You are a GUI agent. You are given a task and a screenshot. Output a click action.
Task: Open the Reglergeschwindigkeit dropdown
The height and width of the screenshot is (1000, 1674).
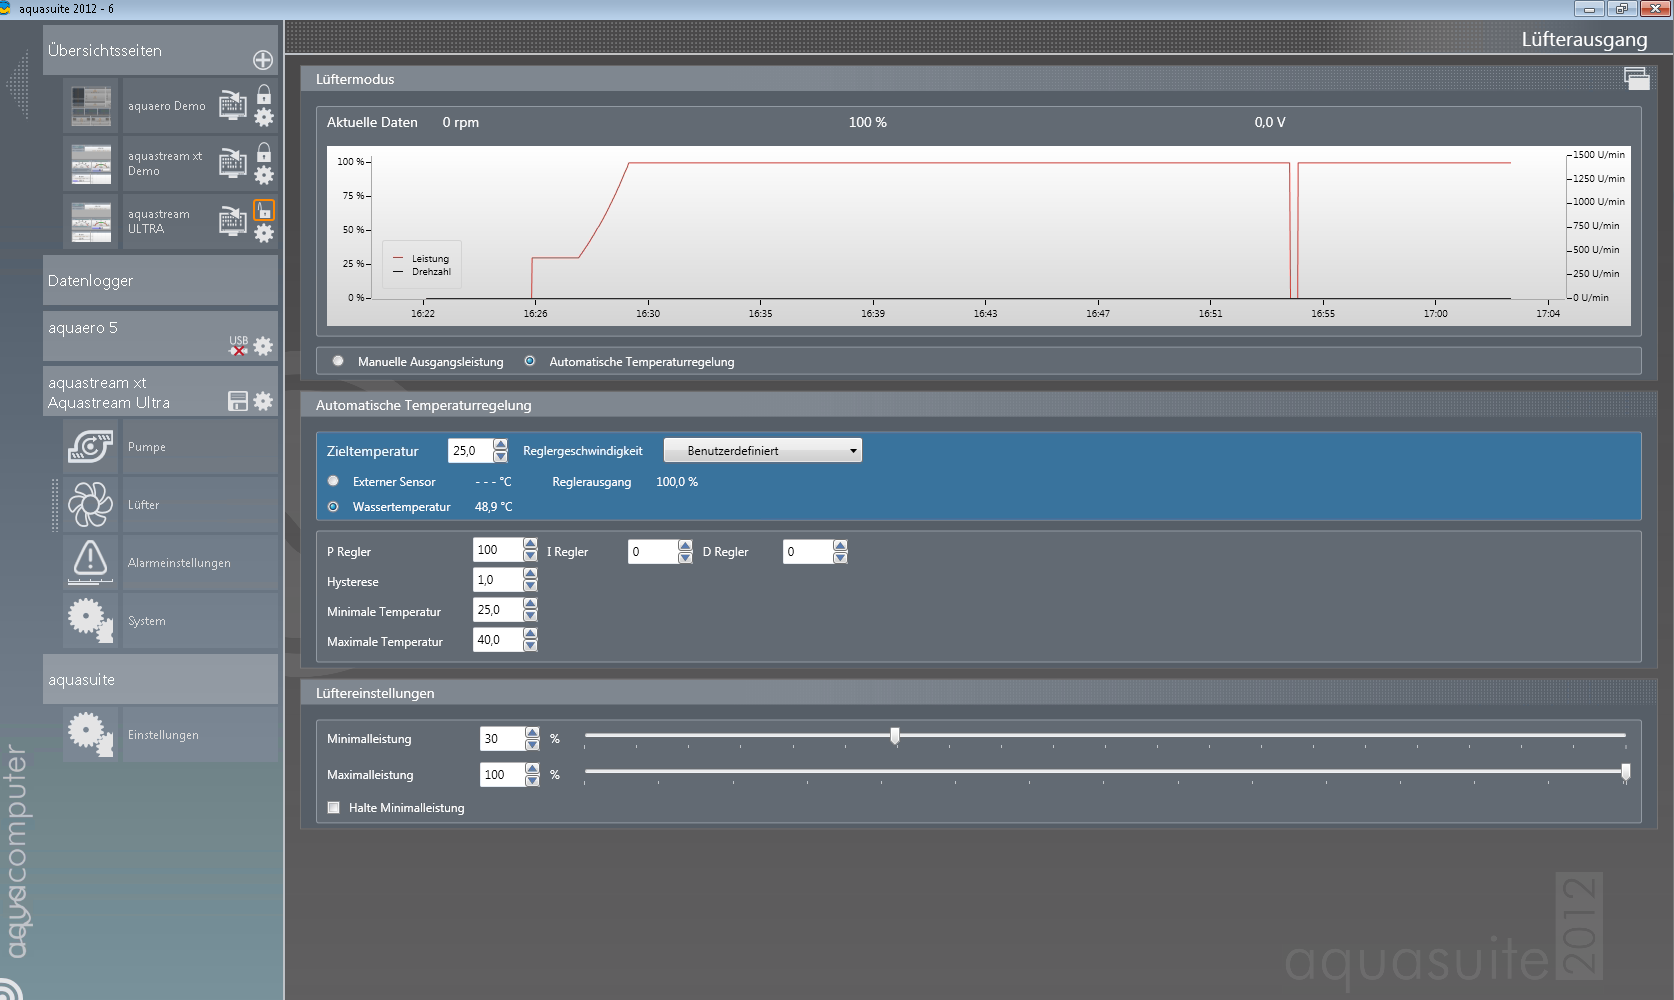[x=763, y=451]
